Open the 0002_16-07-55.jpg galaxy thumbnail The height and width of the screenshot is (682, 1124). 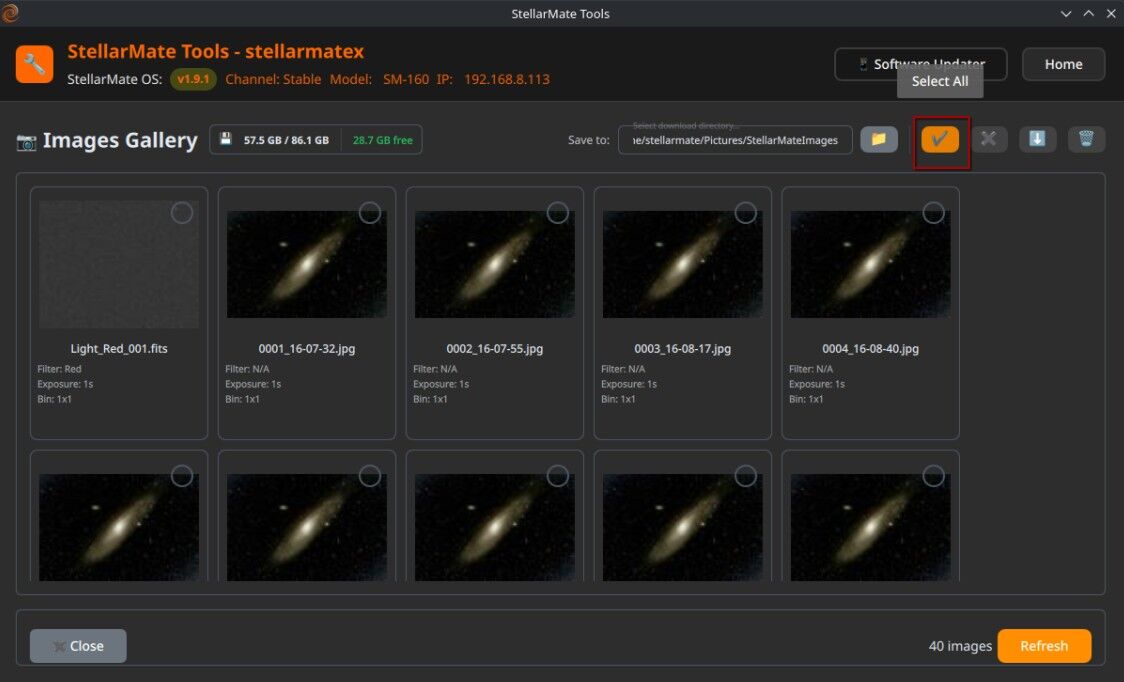pyautogui.click(x=495, y=264)
